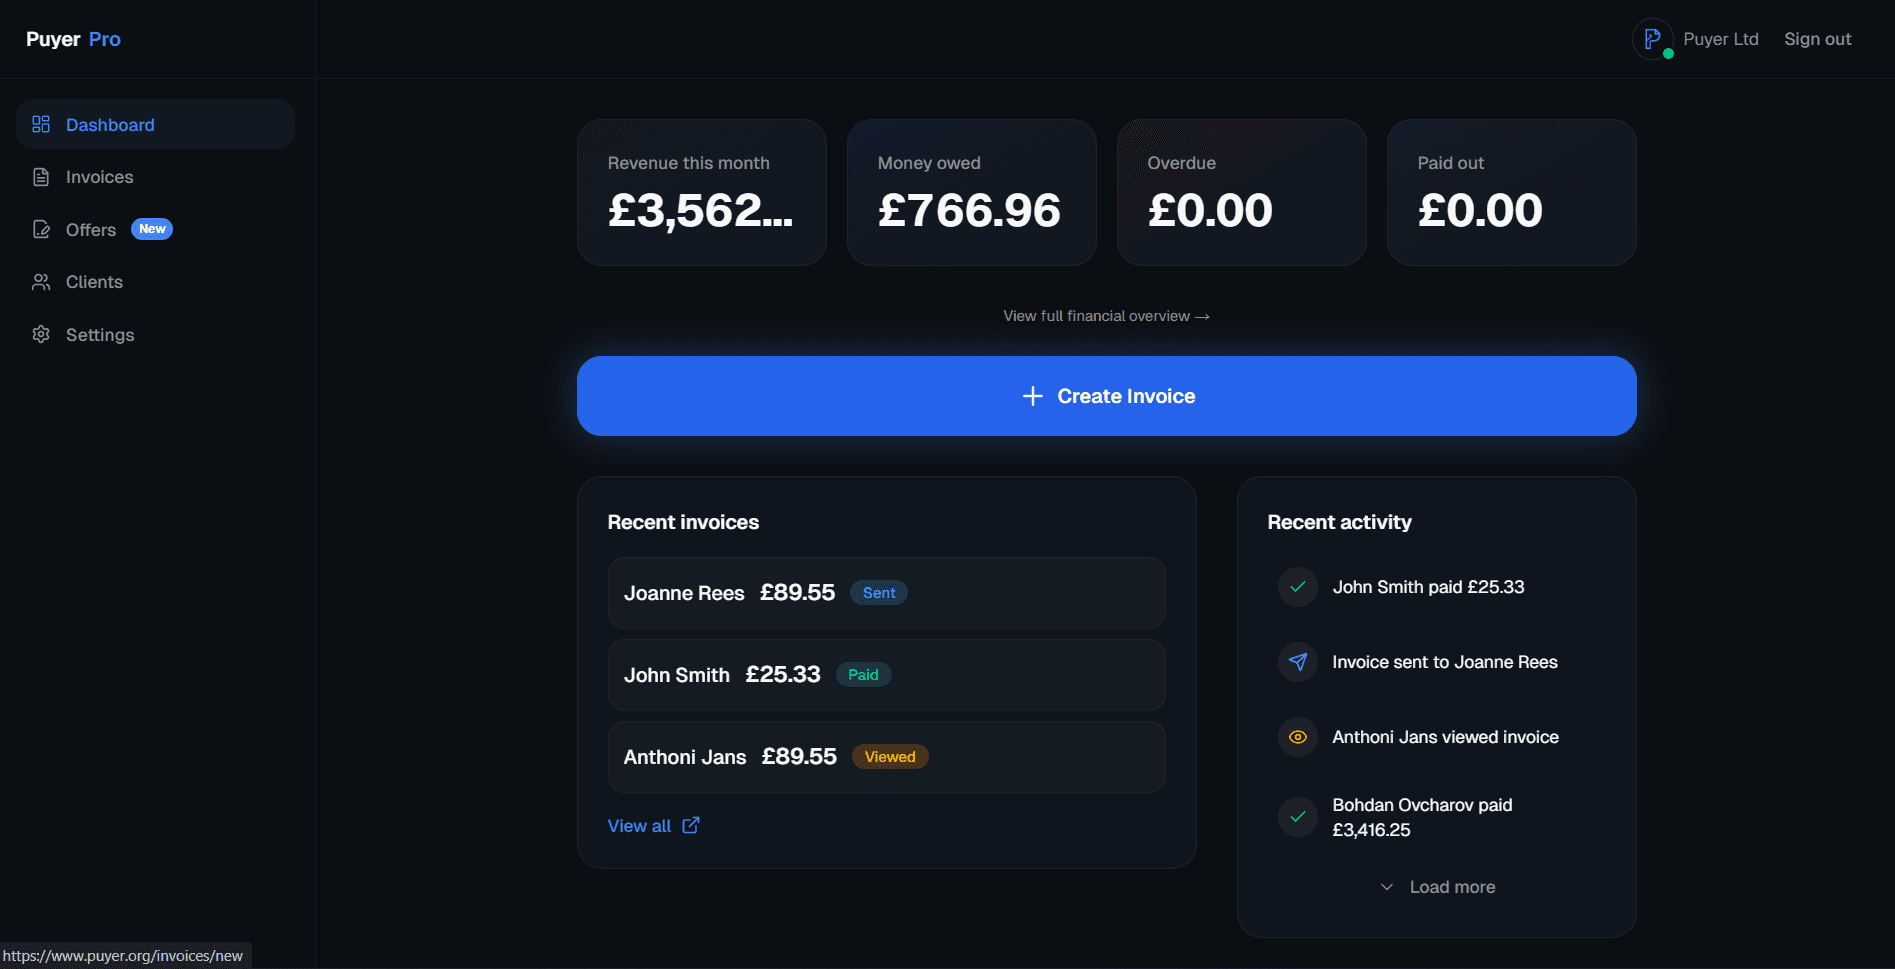Click the external link icon beside View all
The image size is (1895, 969).
691,825
